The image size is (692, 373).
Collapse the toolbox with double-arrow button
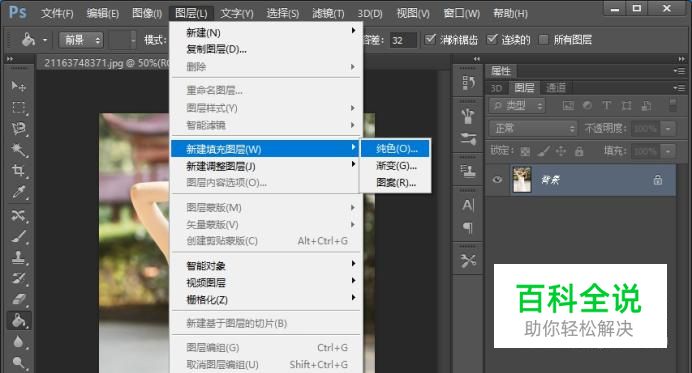coord(10,59)
